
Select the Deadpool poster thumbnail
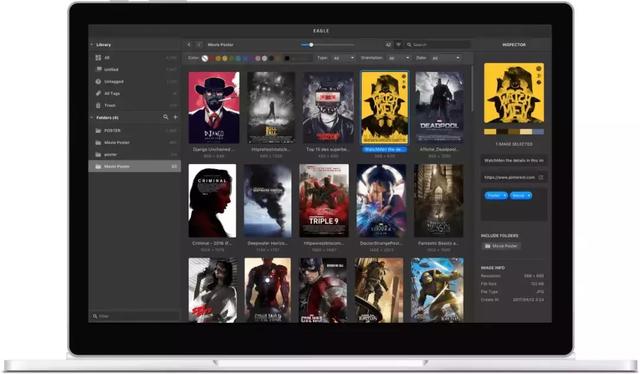tap(439, 107)
